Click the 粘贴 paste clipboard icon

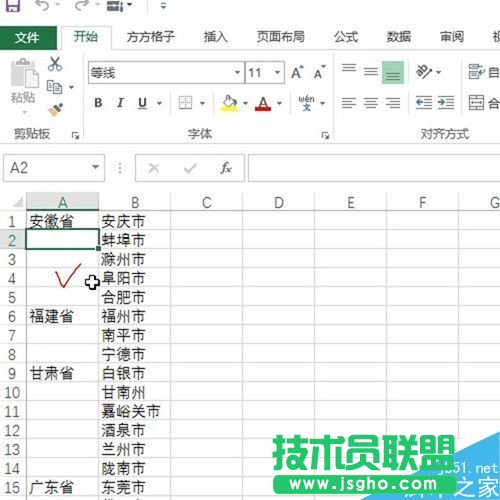[x=25, y=74]
